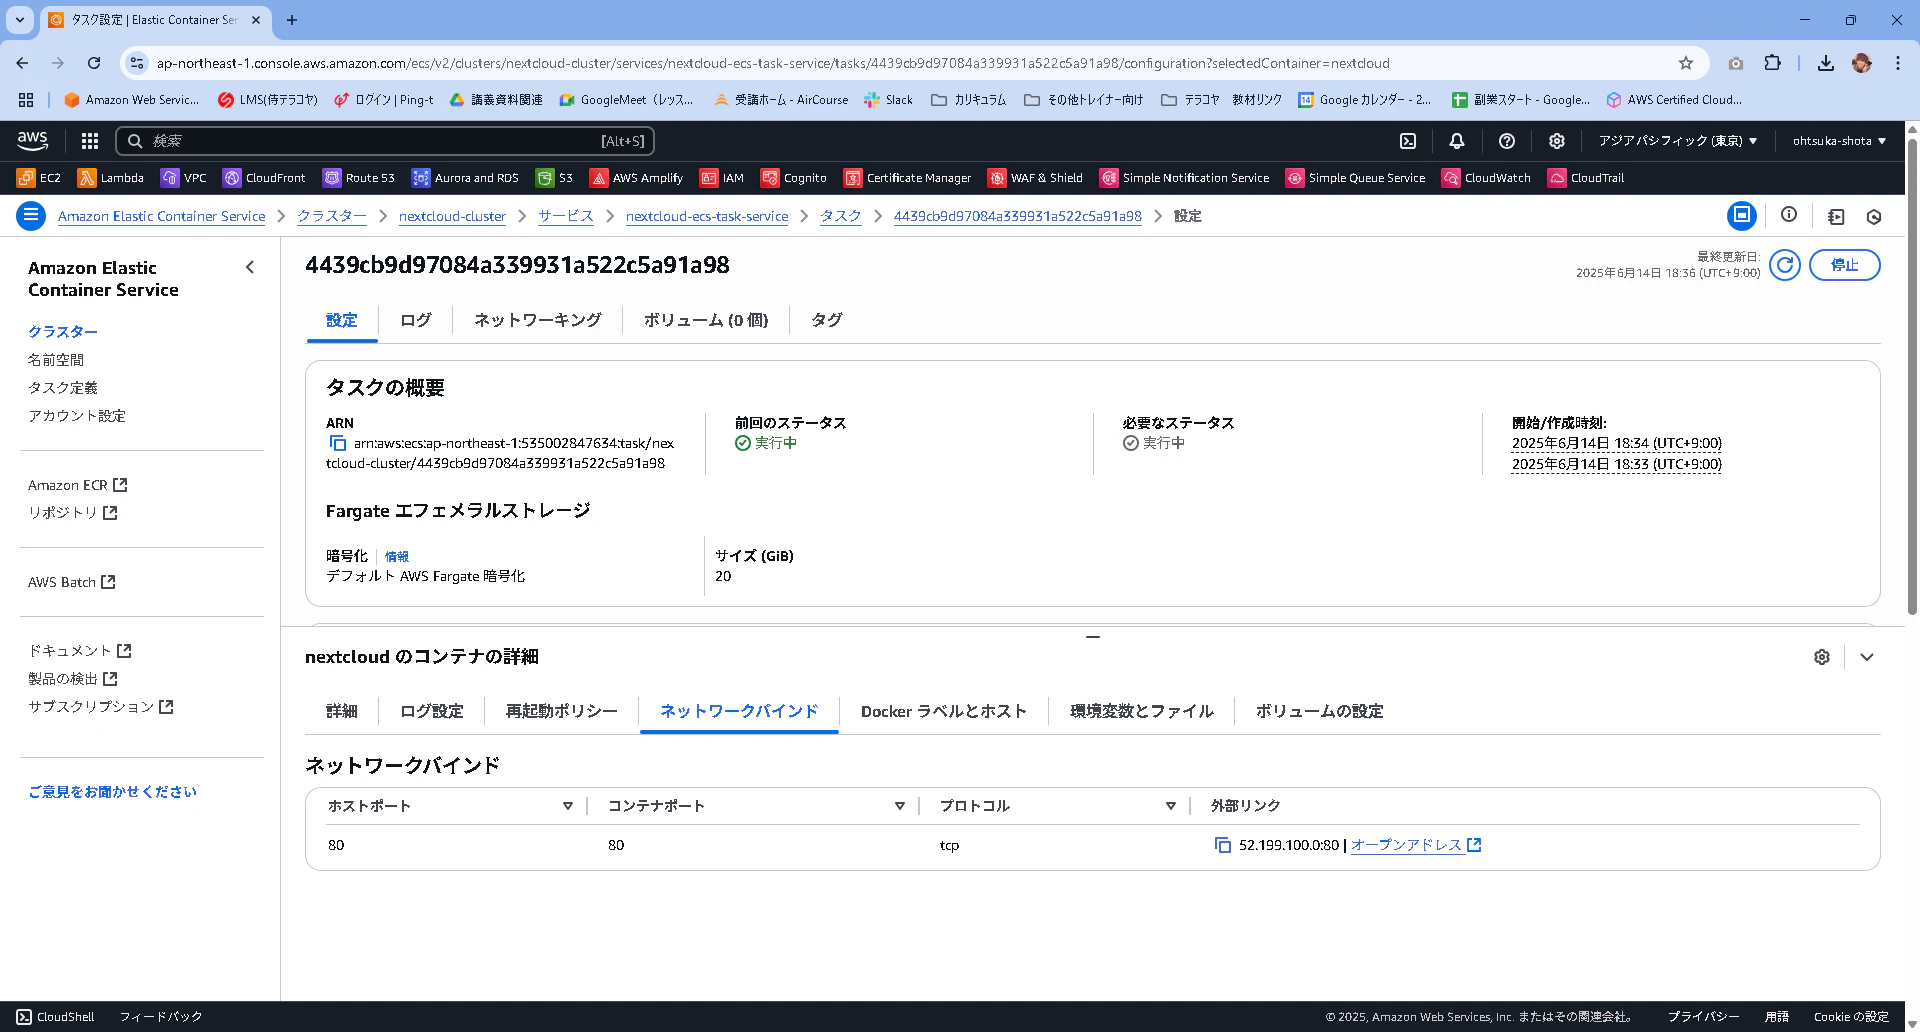This screenshot has height=1032, width=1920.
Task: Open Certificate Manager shortcut
Action: [908, 178]
